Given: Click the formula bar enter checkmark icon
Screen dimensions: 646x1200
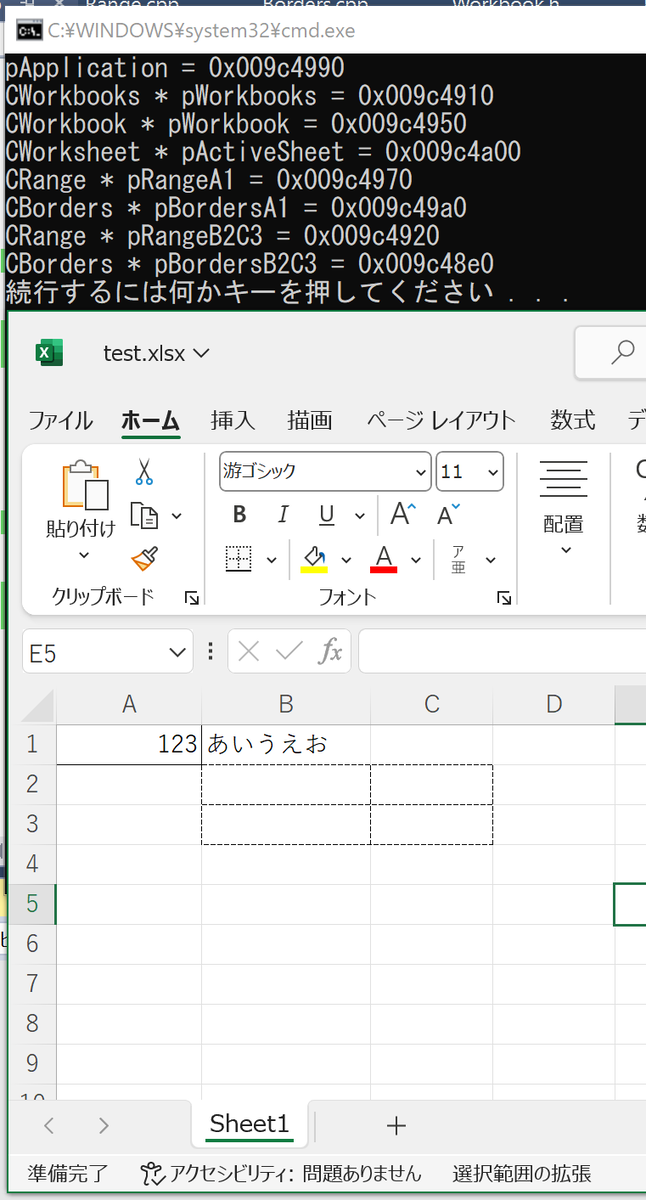Looking at the screenshot, I should click(x=289, y=652).
